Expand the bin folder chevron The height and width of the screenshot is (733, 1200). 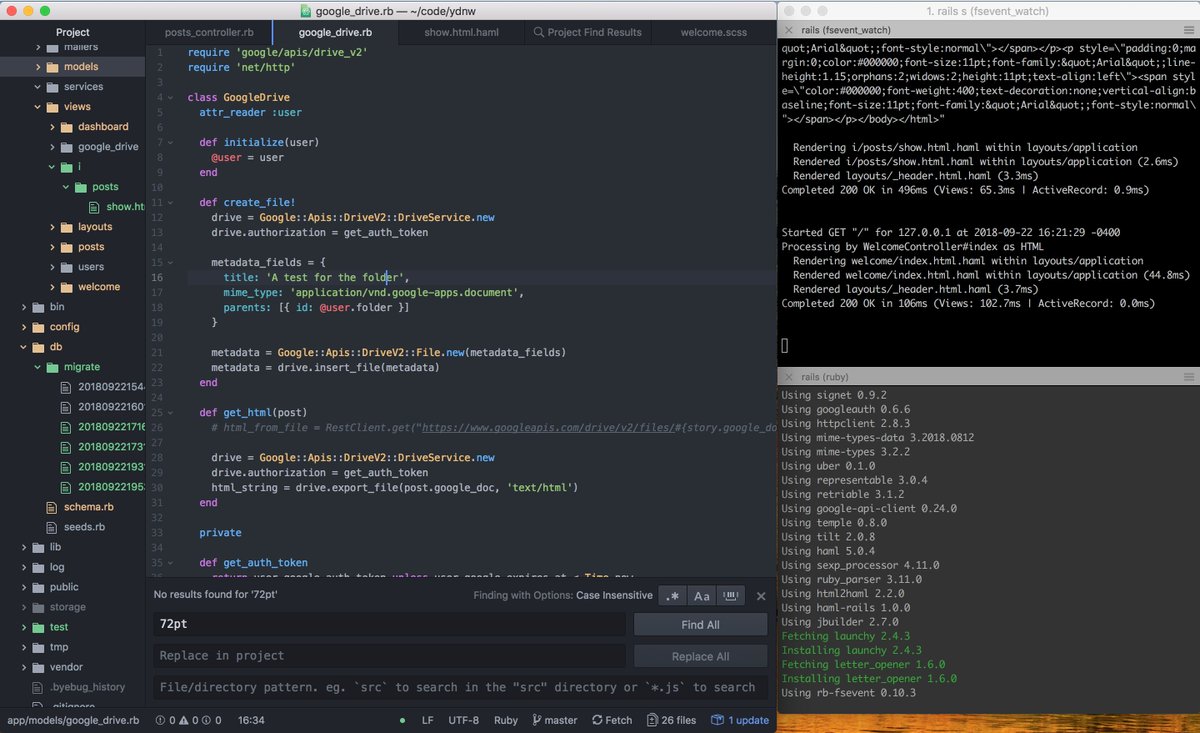pos(24,307)
